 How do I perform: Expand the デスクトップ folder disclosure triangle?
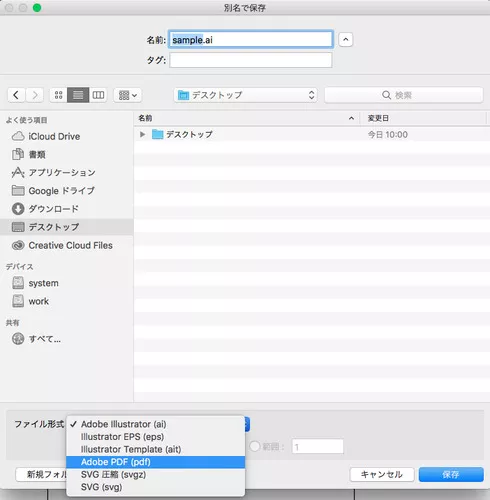(142, 134)
